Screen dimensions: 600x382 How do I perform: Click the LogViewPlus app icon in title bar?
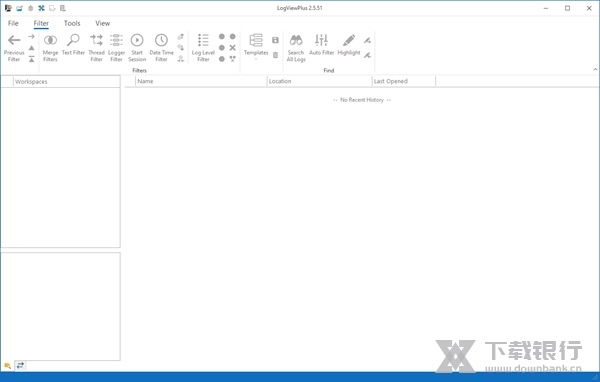(8, 8)
